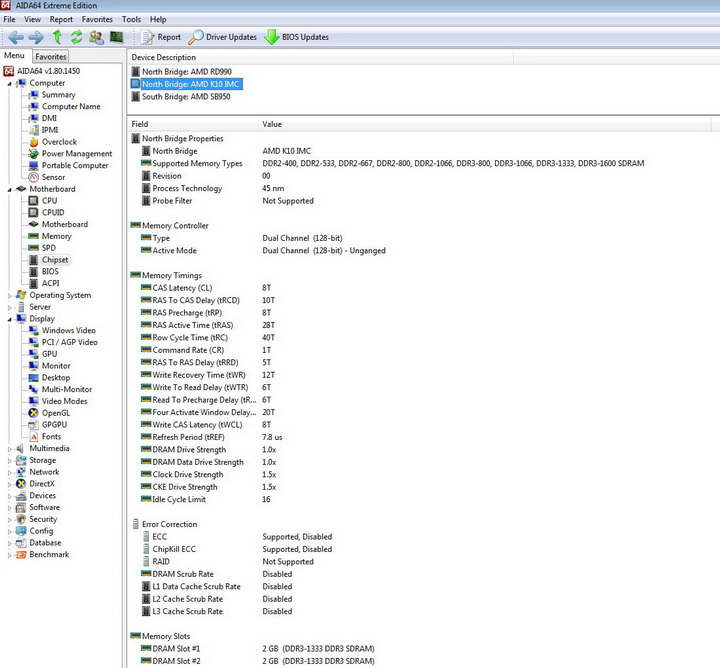Screen dimensions: 720x668
Task: Collapse the Motherboard tree category
Action: 9,190
